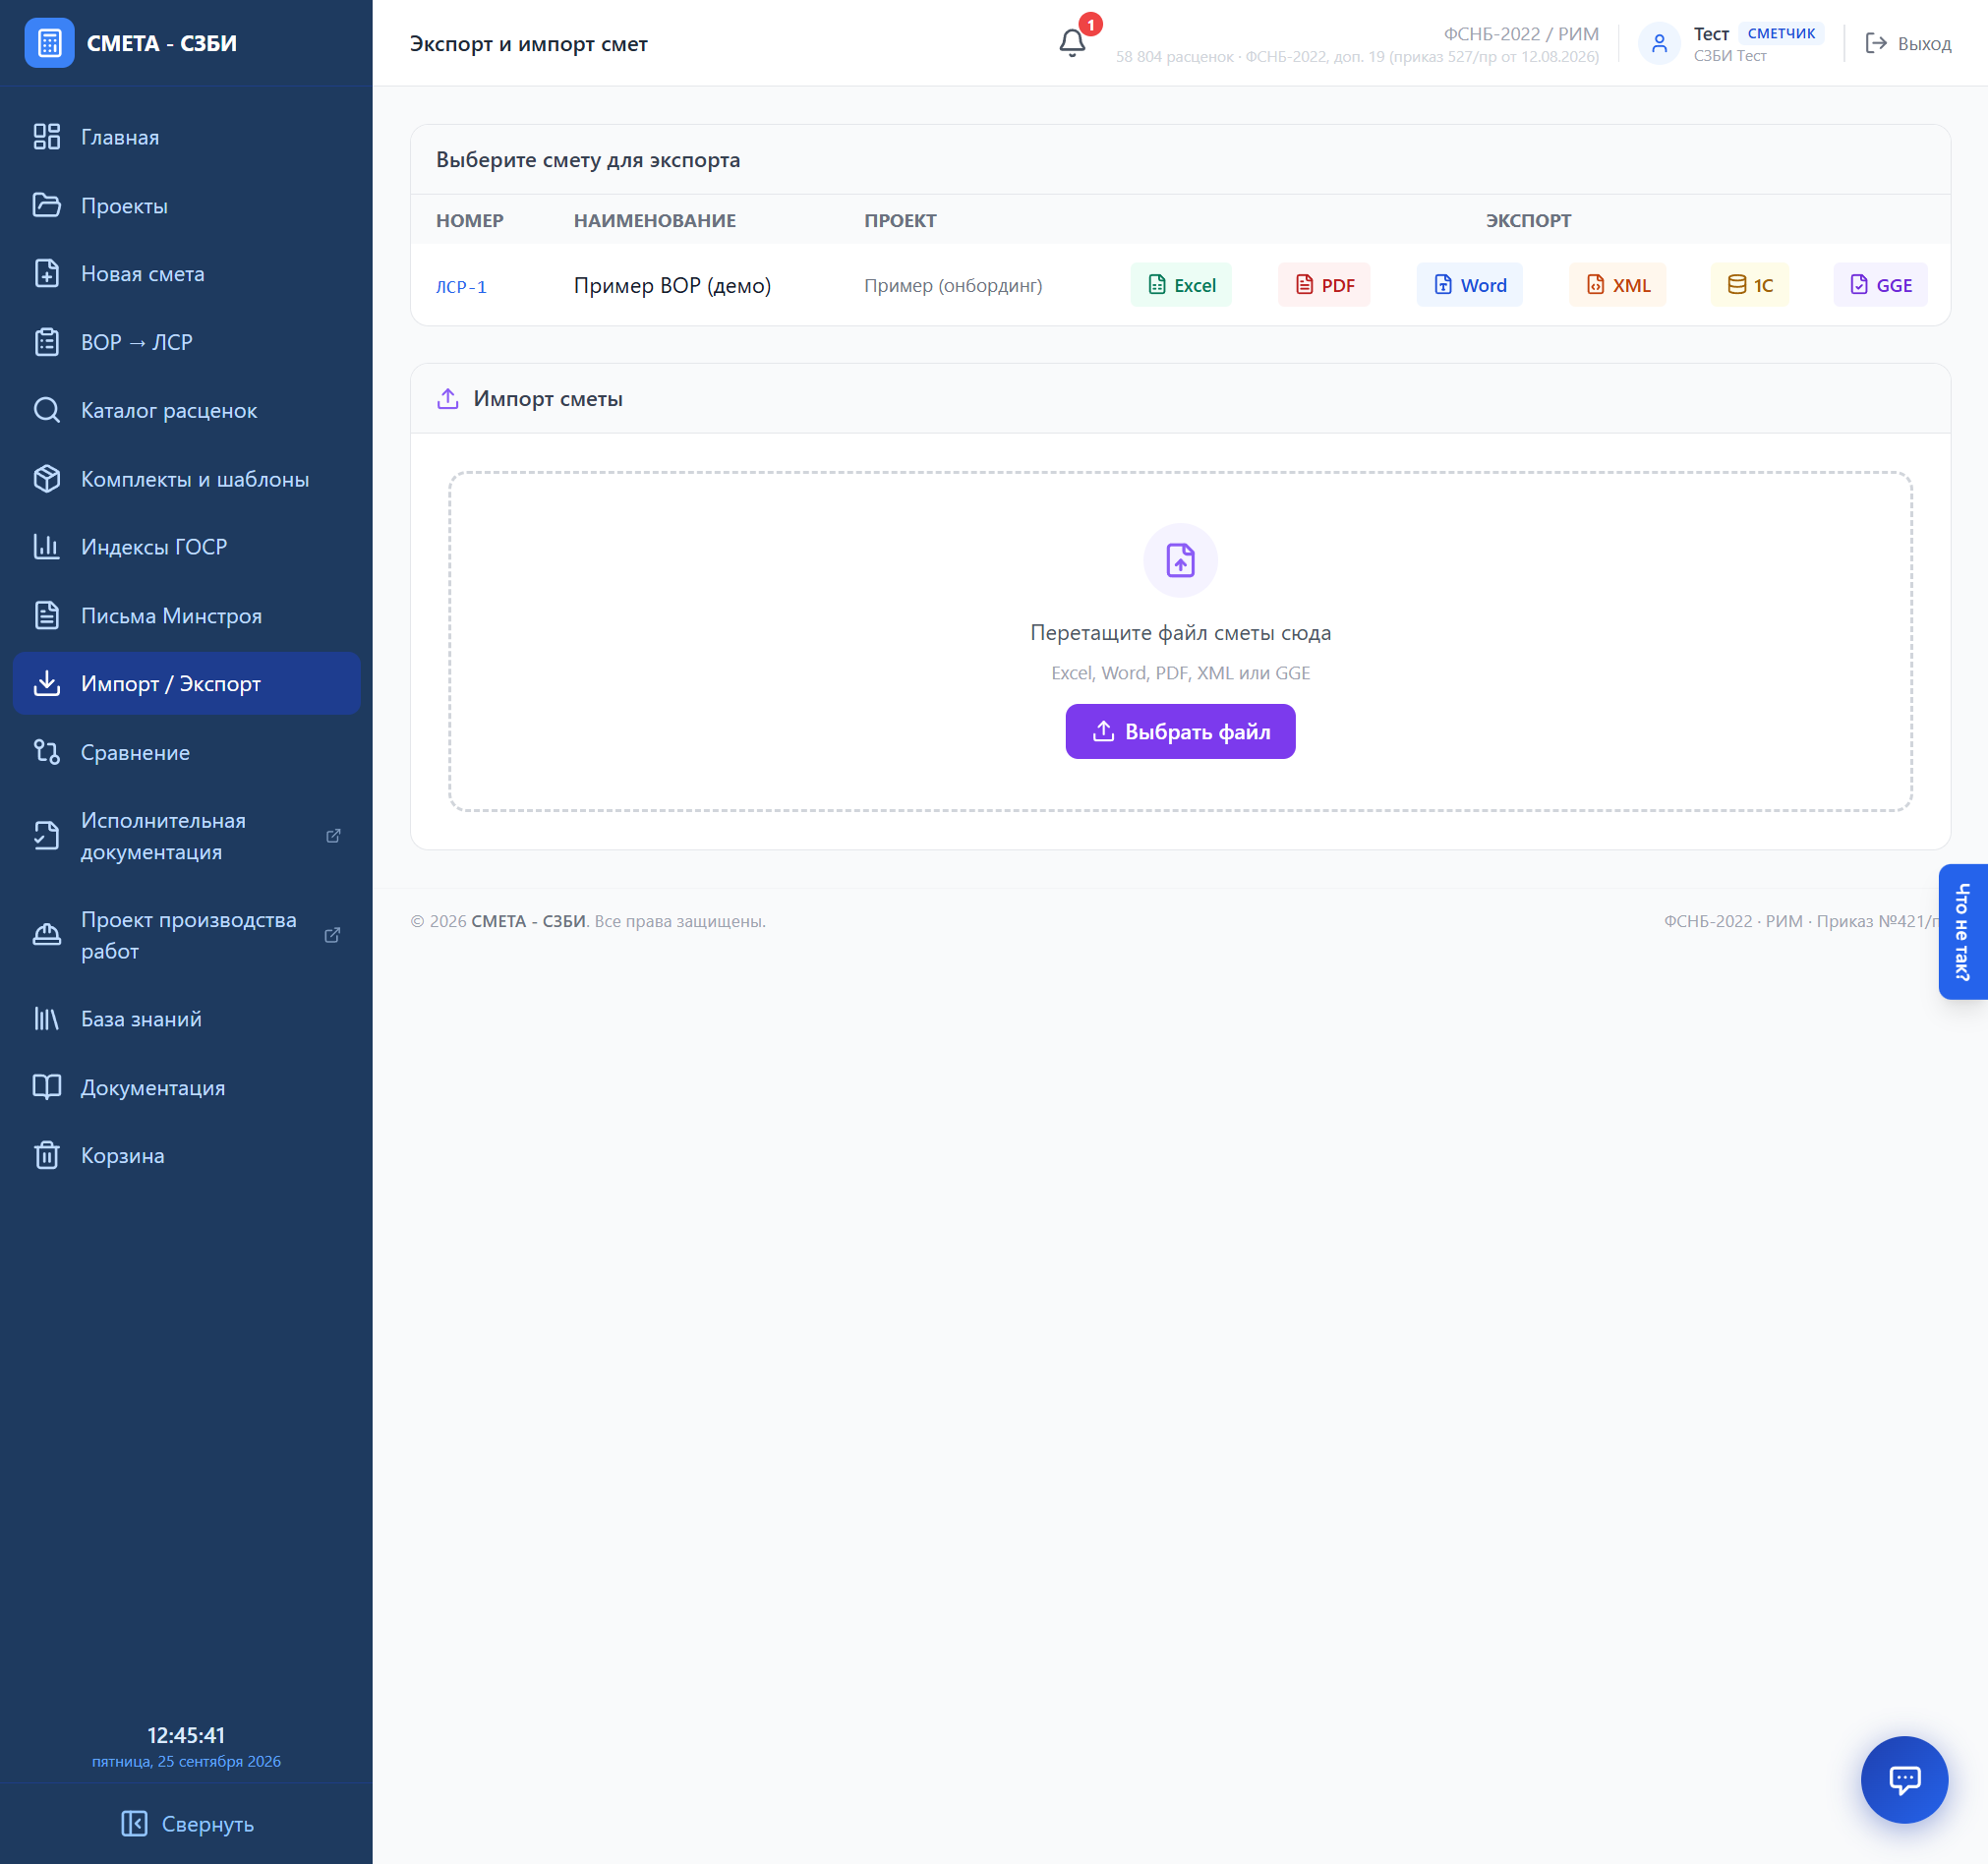This screenshot has width=1988, height=1864.
Task: Click the ФСНБ-2022 / РИМ header text
Action: pyautogui.click(x=1521, y=33)
